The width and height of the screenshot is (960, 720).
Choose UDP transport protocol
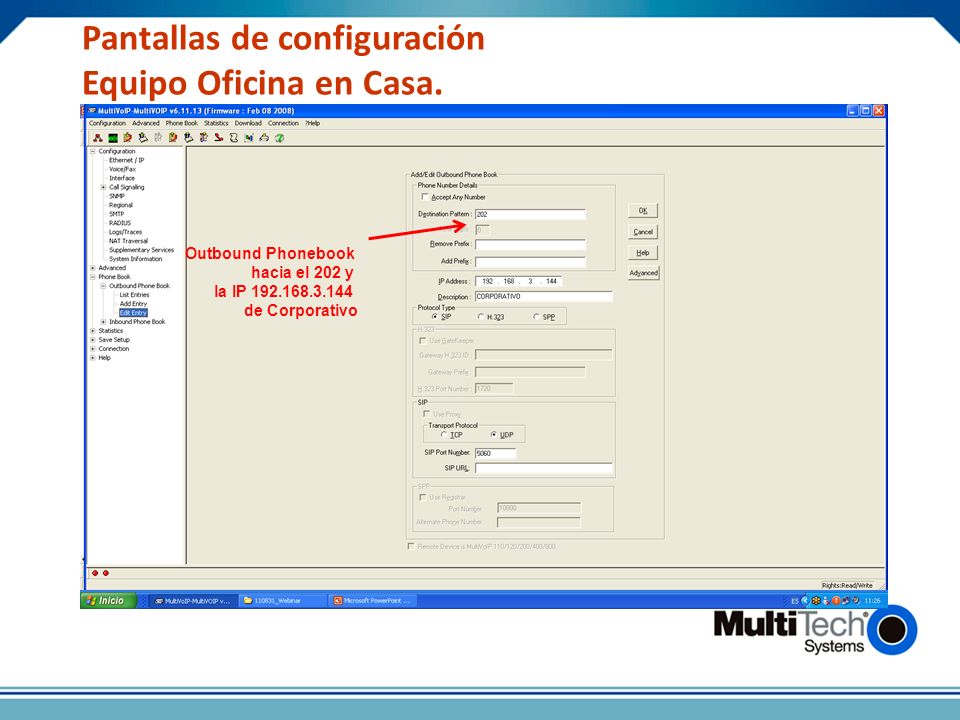pyautogui.click(x=494, y=435)
